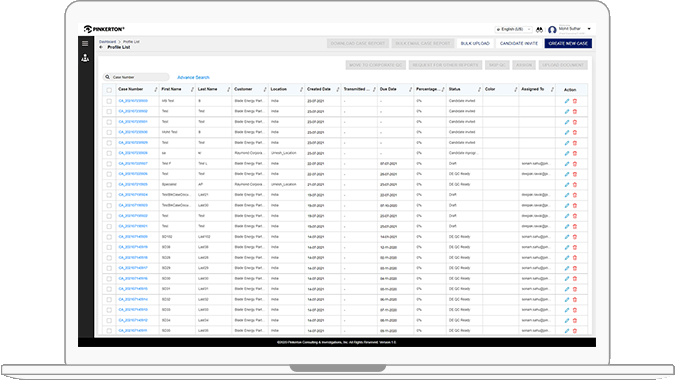The height and width of the screenshot is (380, 675).
Task: Click the binoculars icon in header
Action: coord(539,30)
